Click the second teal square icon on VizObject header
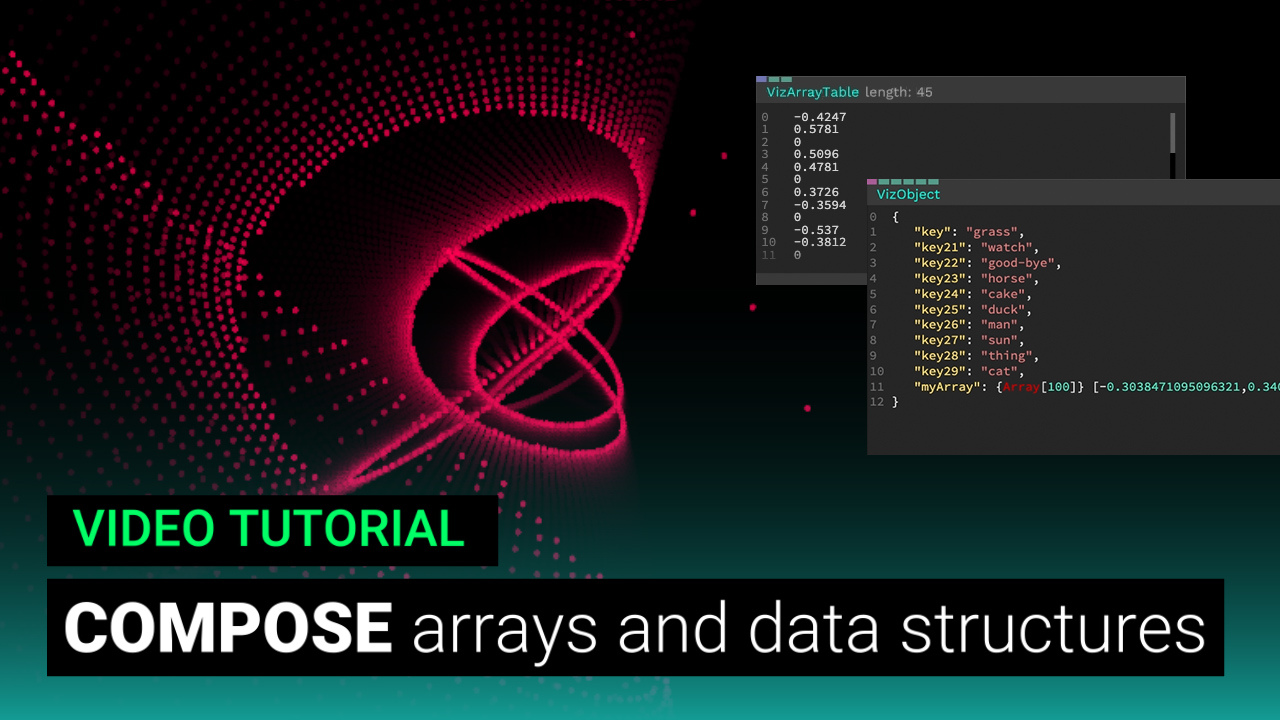The height and width of the screenshot is (720, 1280). [896, 182]
